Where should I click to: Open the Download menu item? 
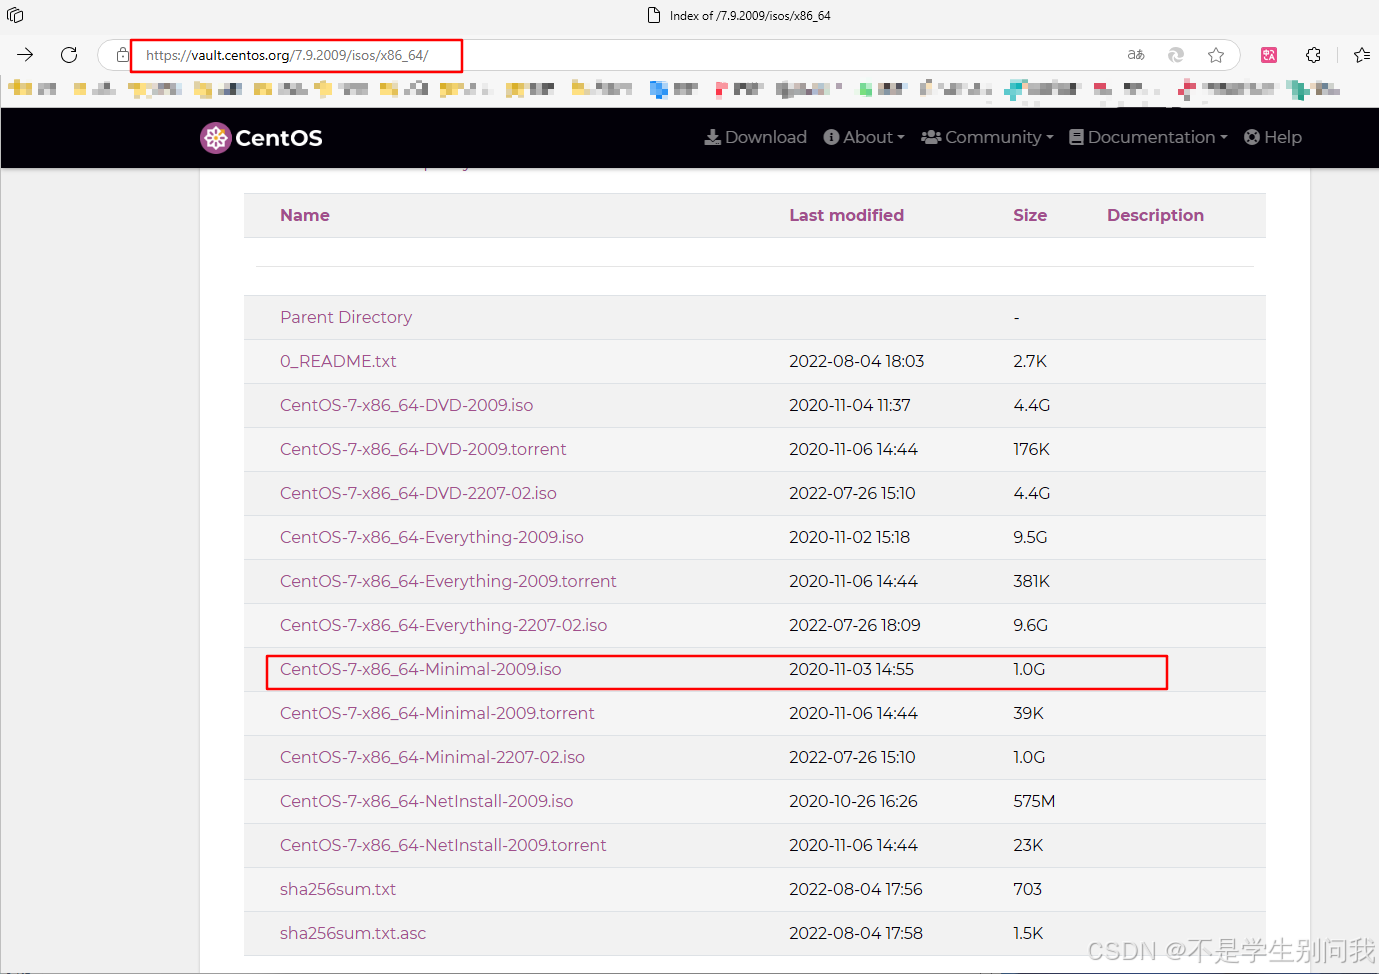(755, 137)
